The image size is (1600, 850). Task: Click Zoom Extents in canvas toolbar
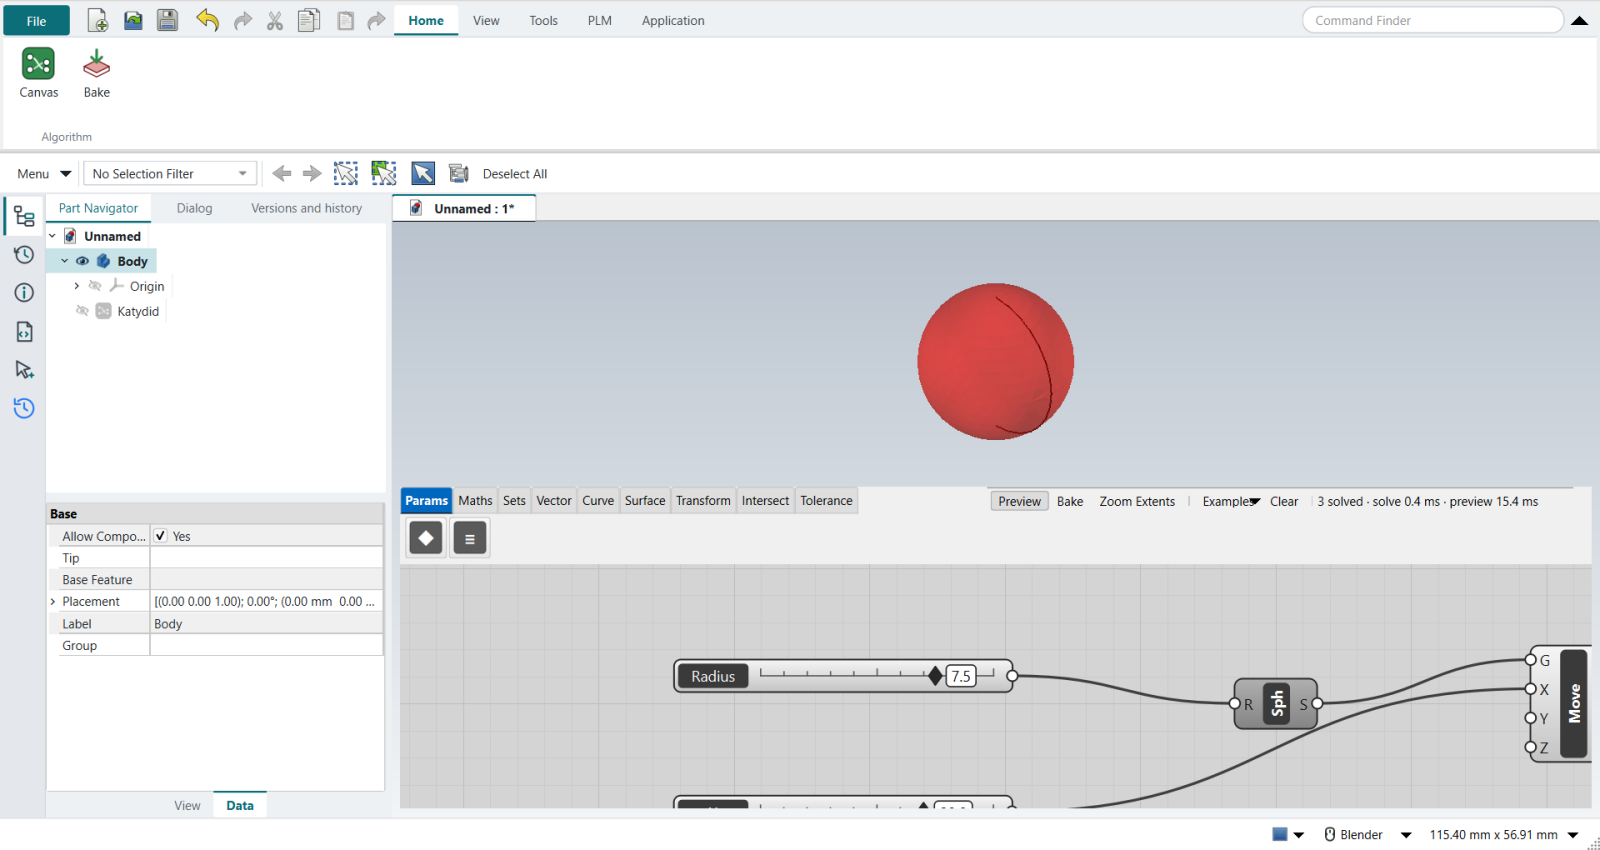pos(1137,501)
